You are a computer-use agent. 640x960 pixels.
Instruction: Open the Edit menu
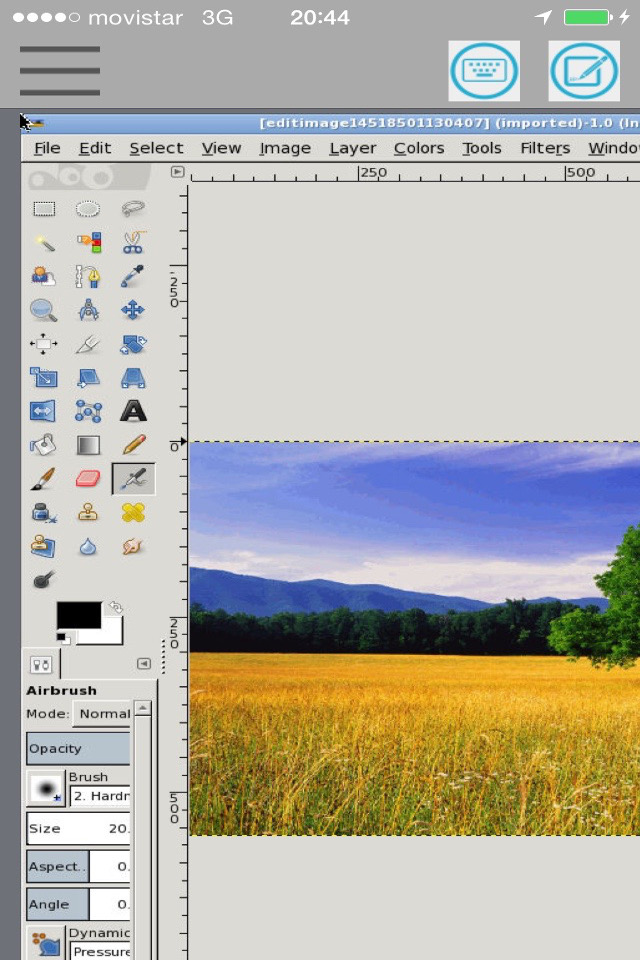95,148
